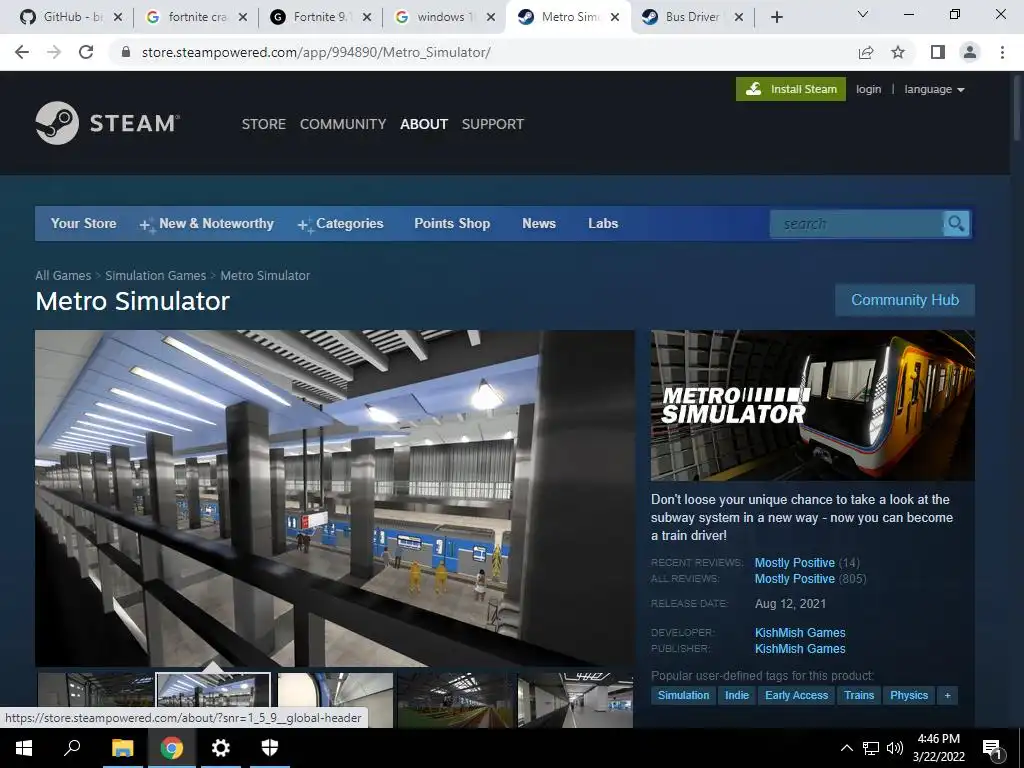
Task: Open Steam Labs
Action: pyautogui.click(x=603, y=223)
